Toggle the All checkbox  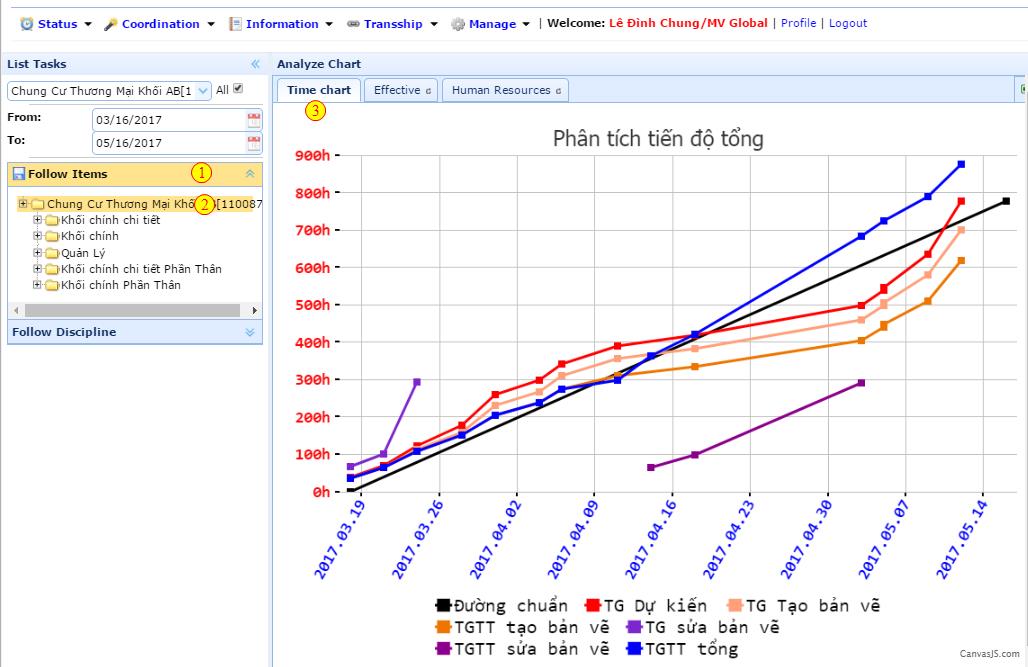[x=238, y=89]
